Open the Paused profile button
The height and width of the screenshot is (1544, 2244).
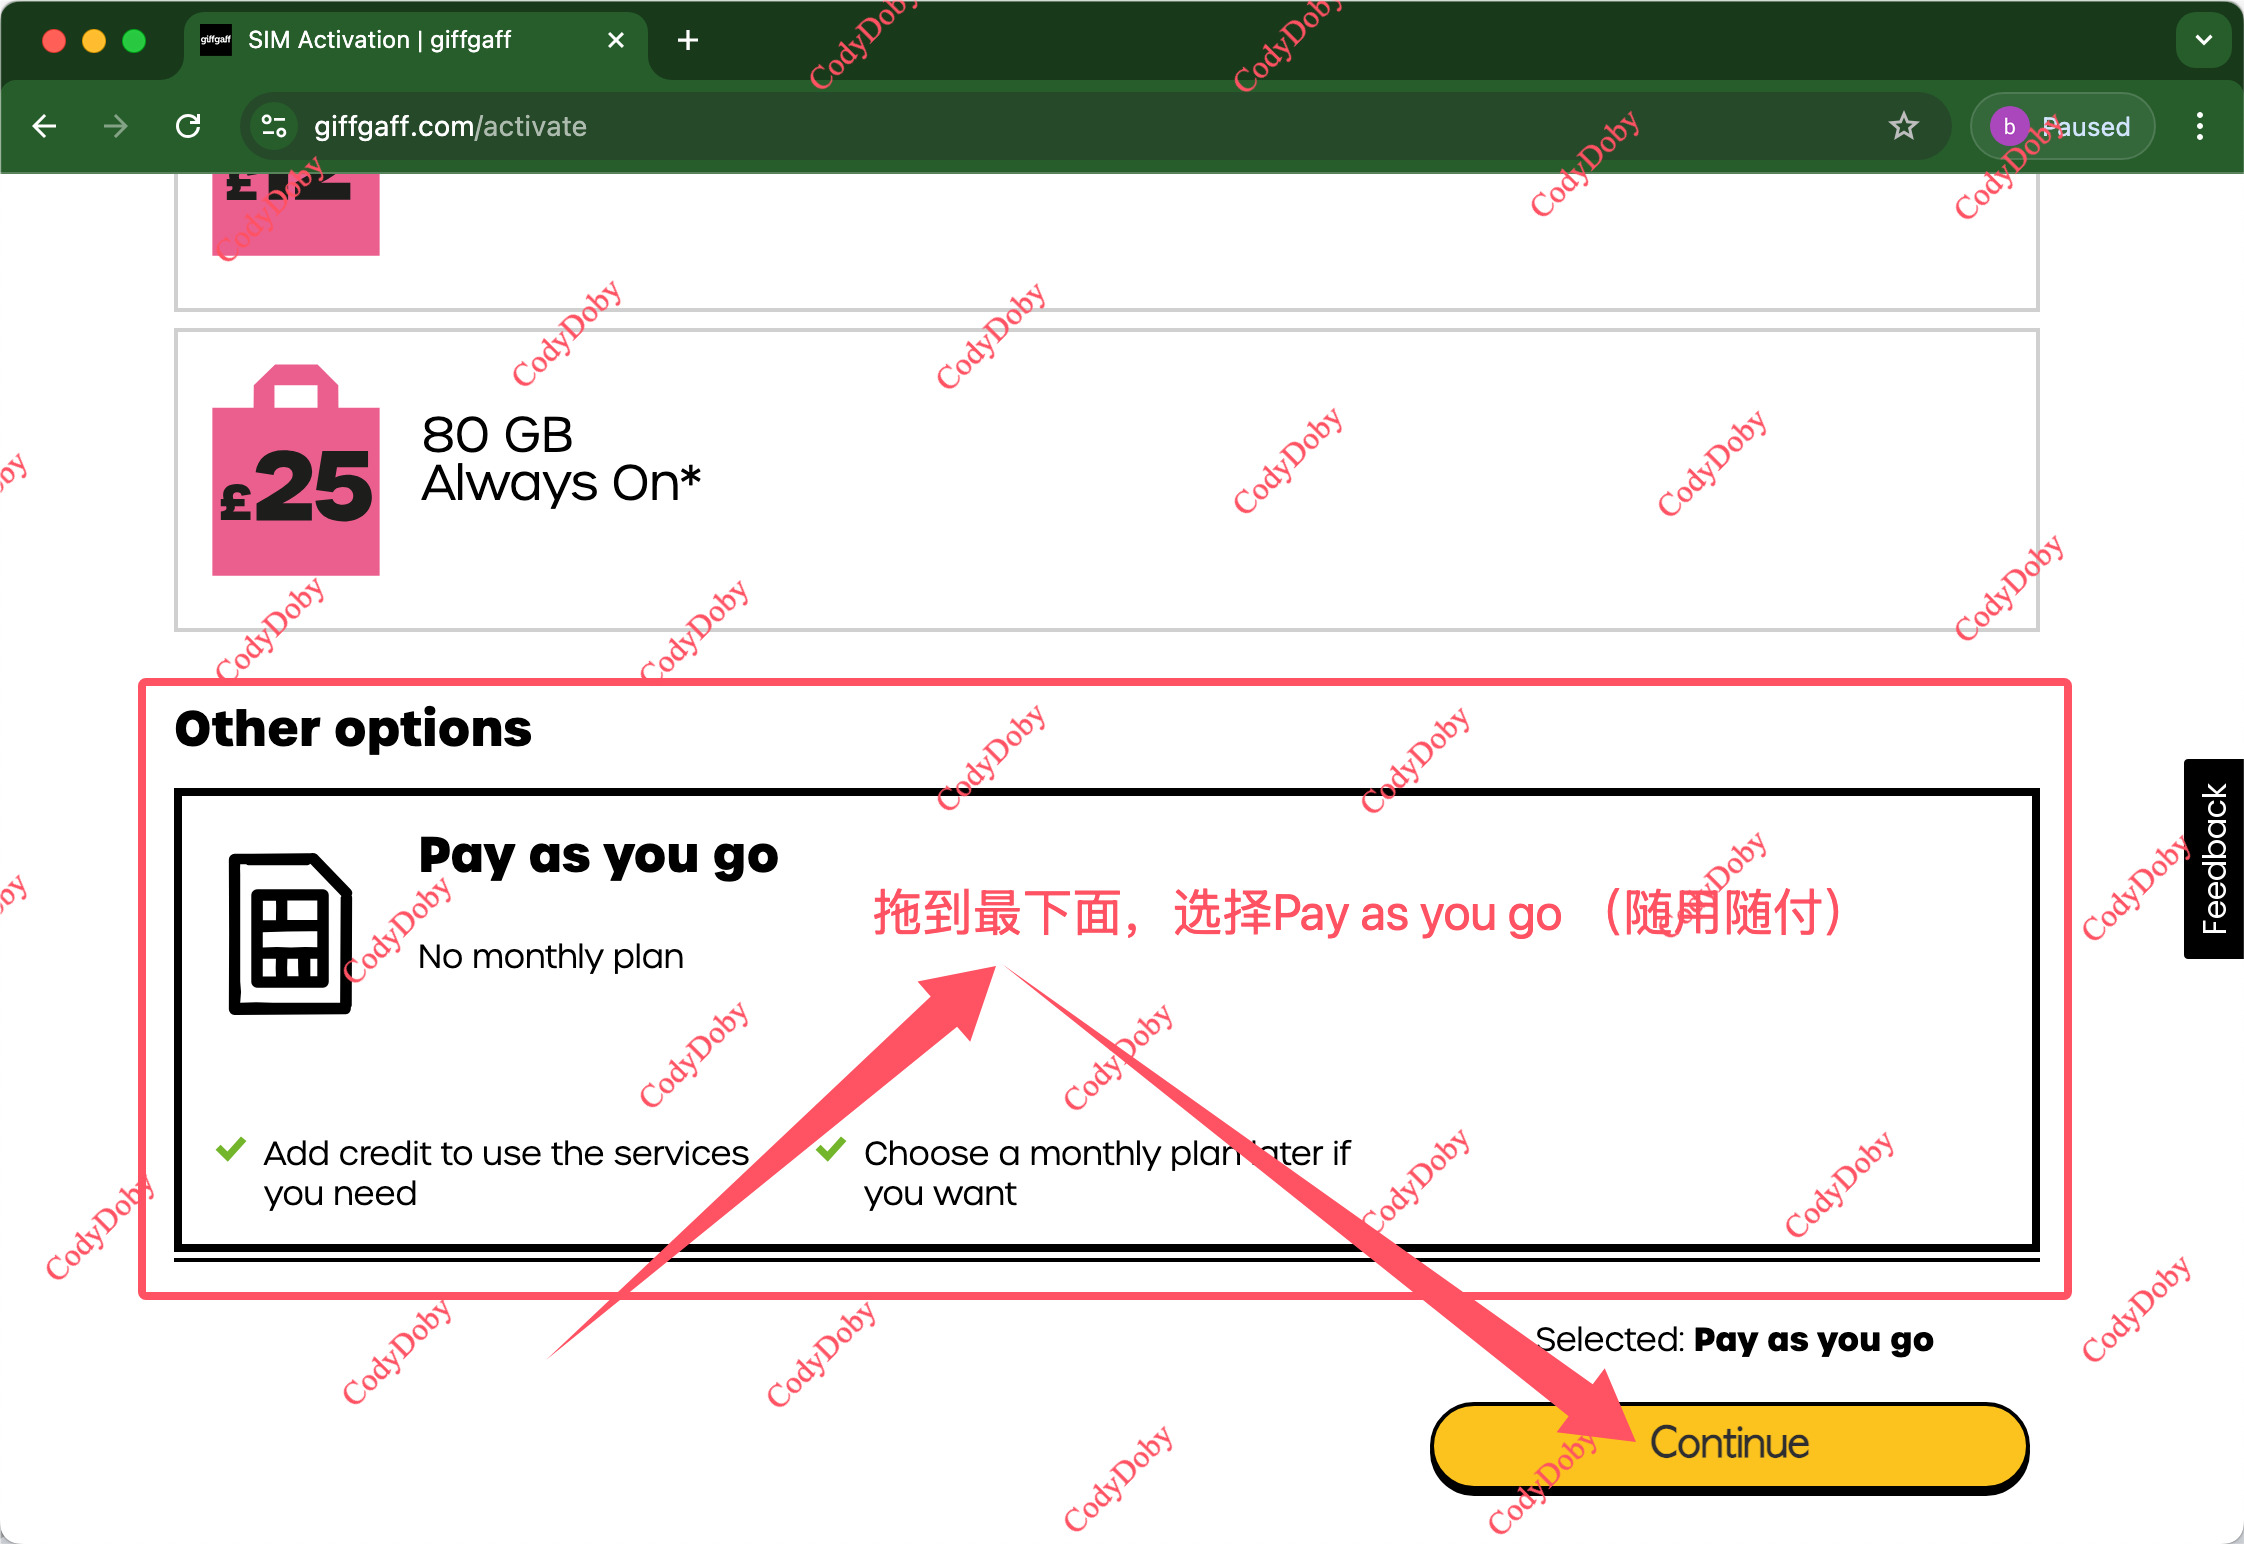pos(2062,126)
